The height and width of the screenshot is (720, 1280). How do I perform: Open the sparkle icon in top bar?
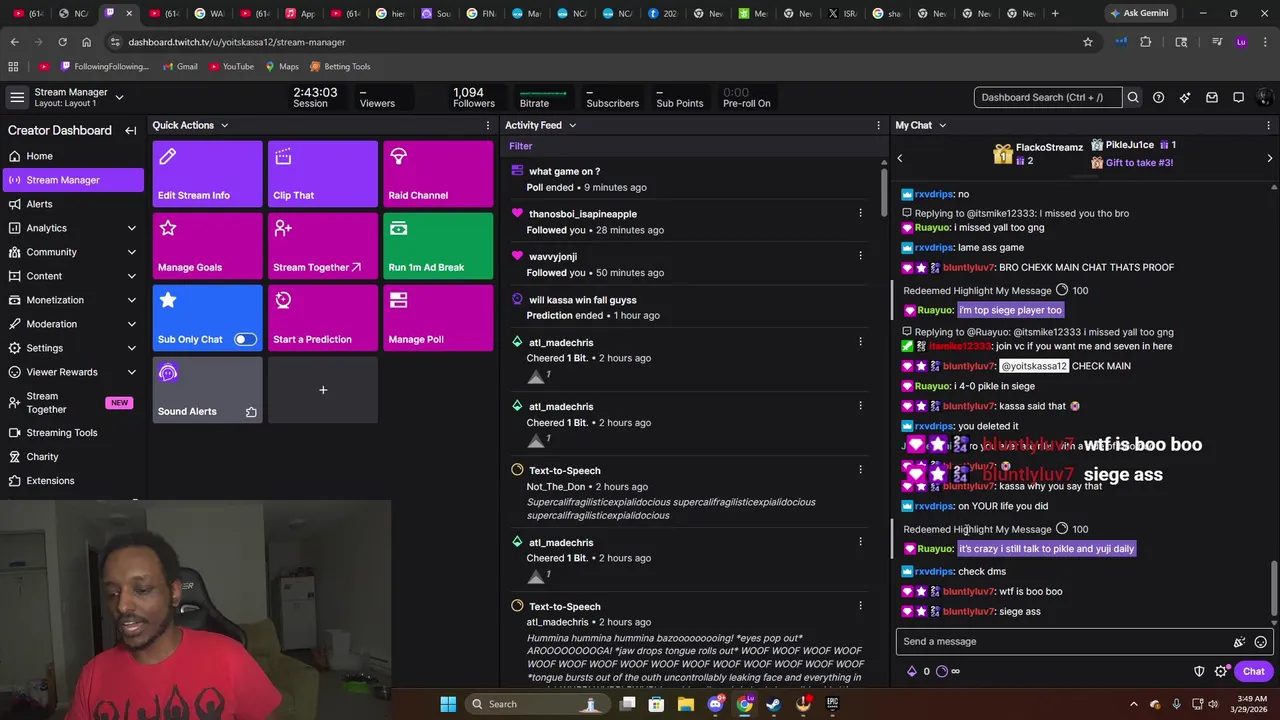tap(1185, 97)
